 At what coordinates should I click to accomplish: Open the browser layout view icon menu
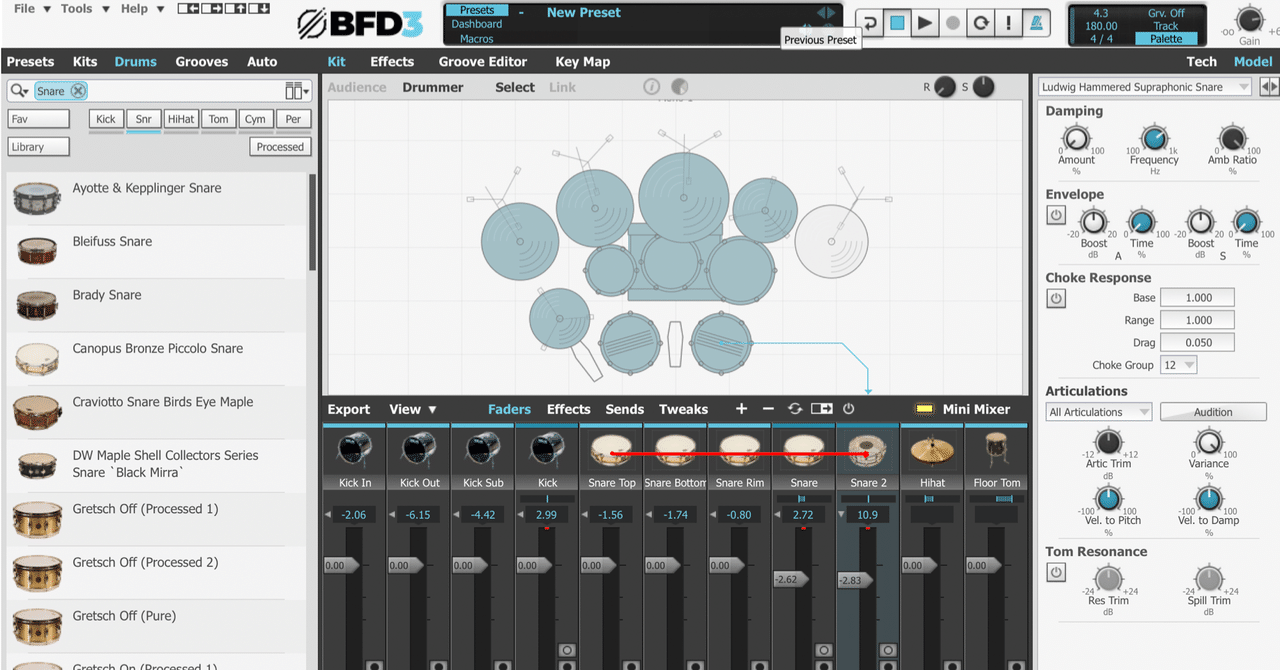[x=297, y=91]
